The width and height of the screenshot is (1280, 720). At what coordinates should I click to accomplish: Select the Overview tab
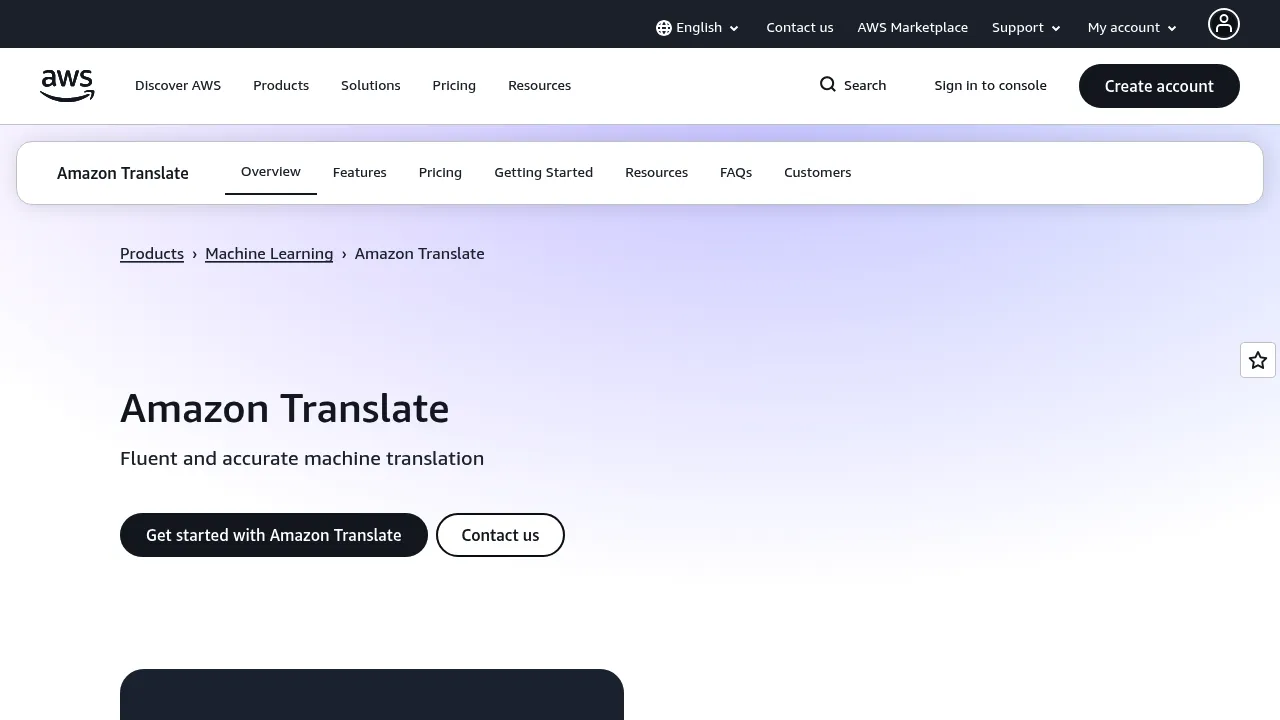(271, 172)
